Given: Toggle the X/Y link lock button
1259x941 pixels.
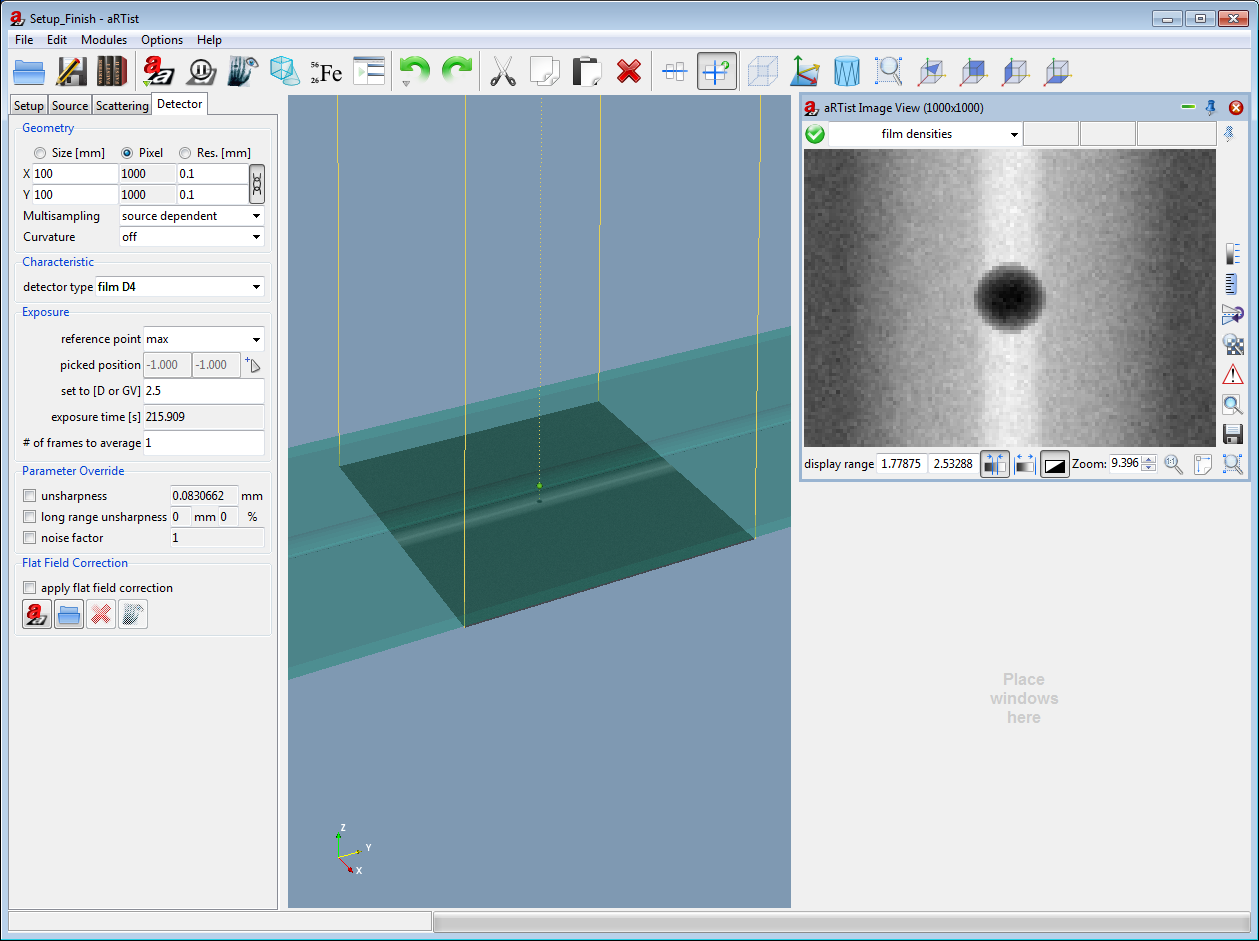Looking at the screenshot, I should coord(257,184).
